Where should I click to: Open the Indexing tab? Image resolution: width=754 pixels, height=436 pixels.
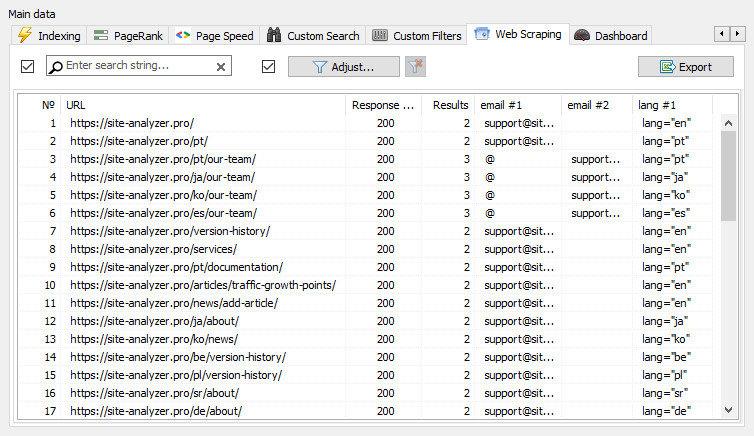click(x=49, y=36)
